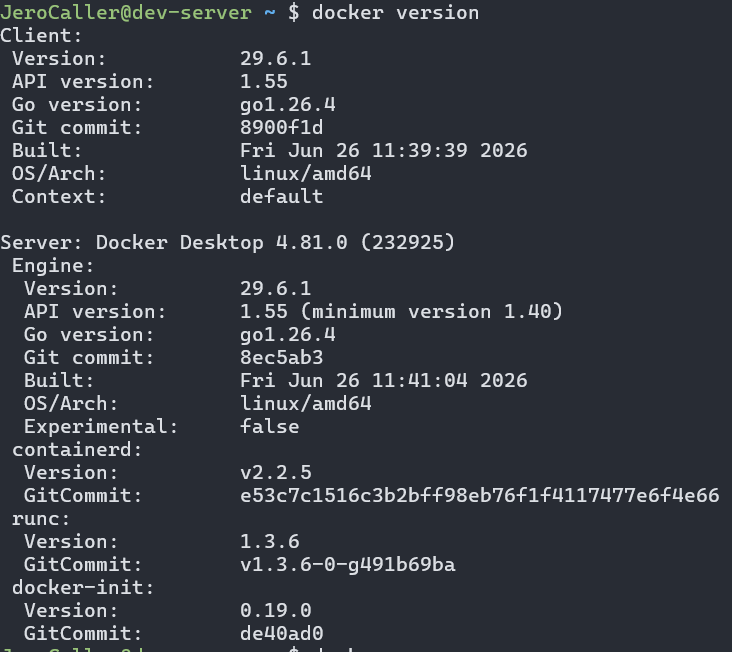Click the containerd version v2.2.5
The height and width of the screenshot is (652, 732).
(275, 473)
